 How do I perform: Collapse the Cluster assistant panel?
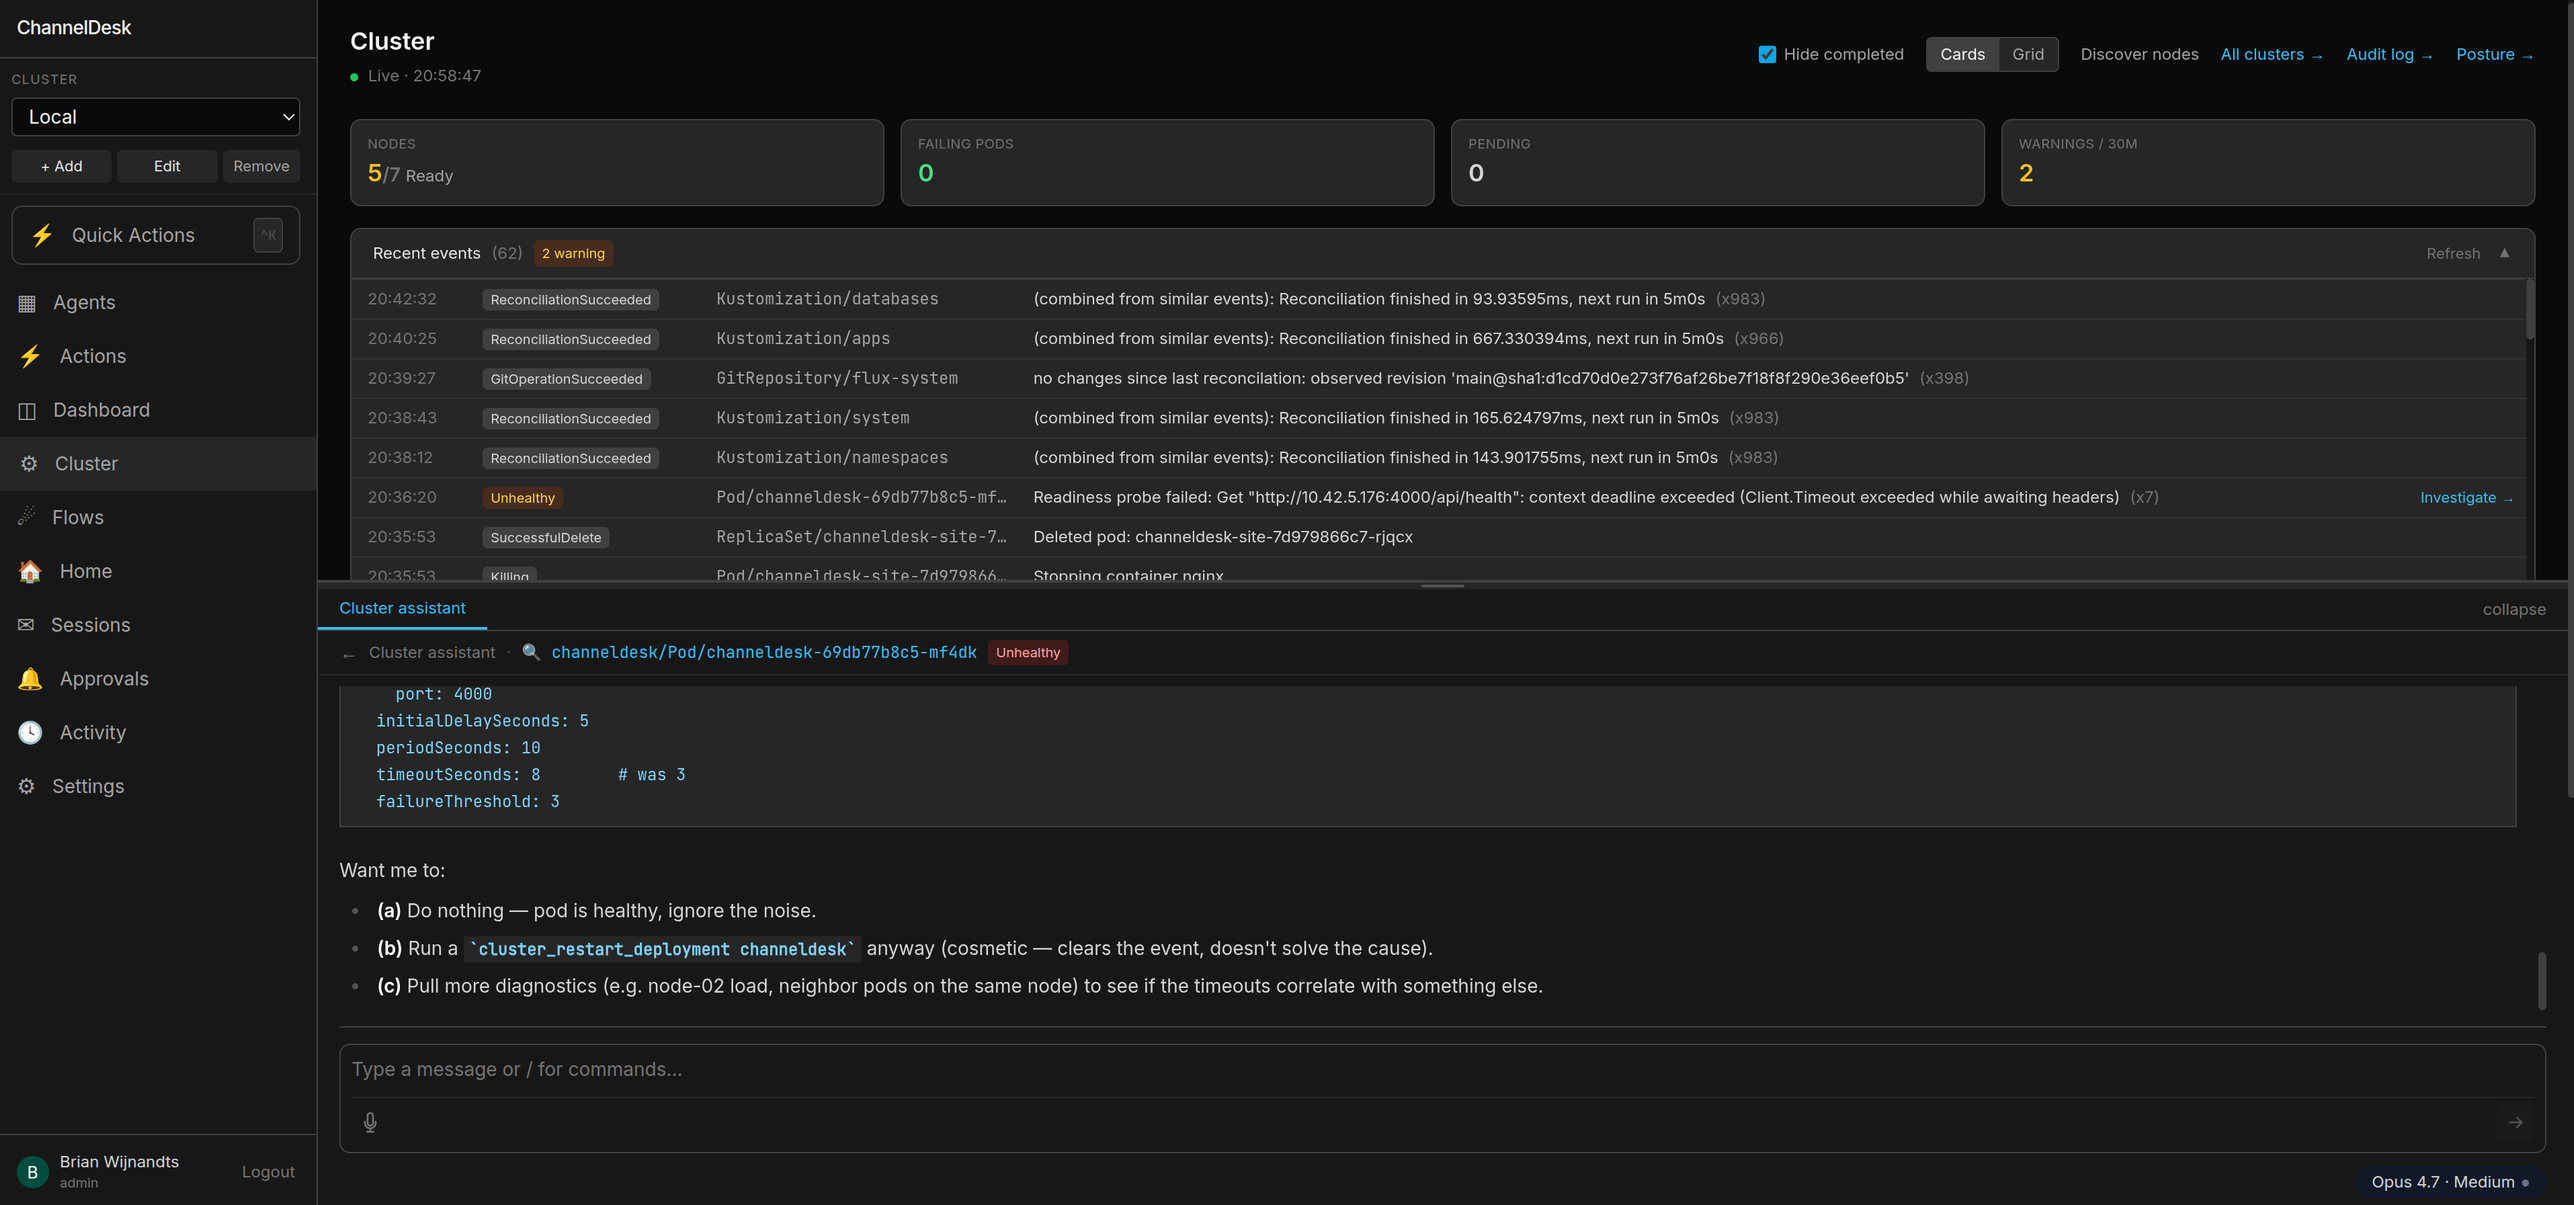(x=2514, y=609)
